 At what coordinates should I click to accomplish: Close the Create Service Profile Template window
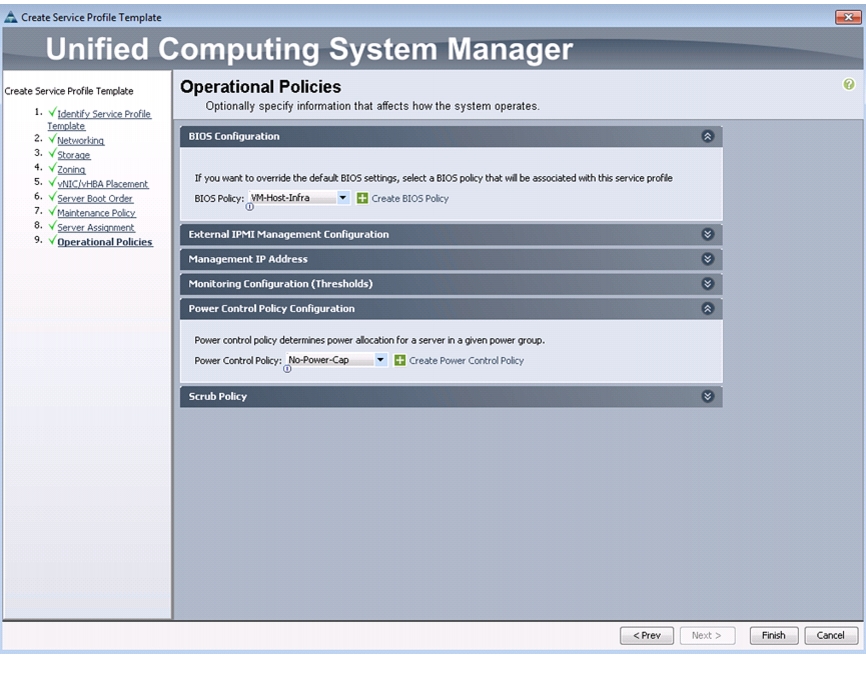(848, 17)
